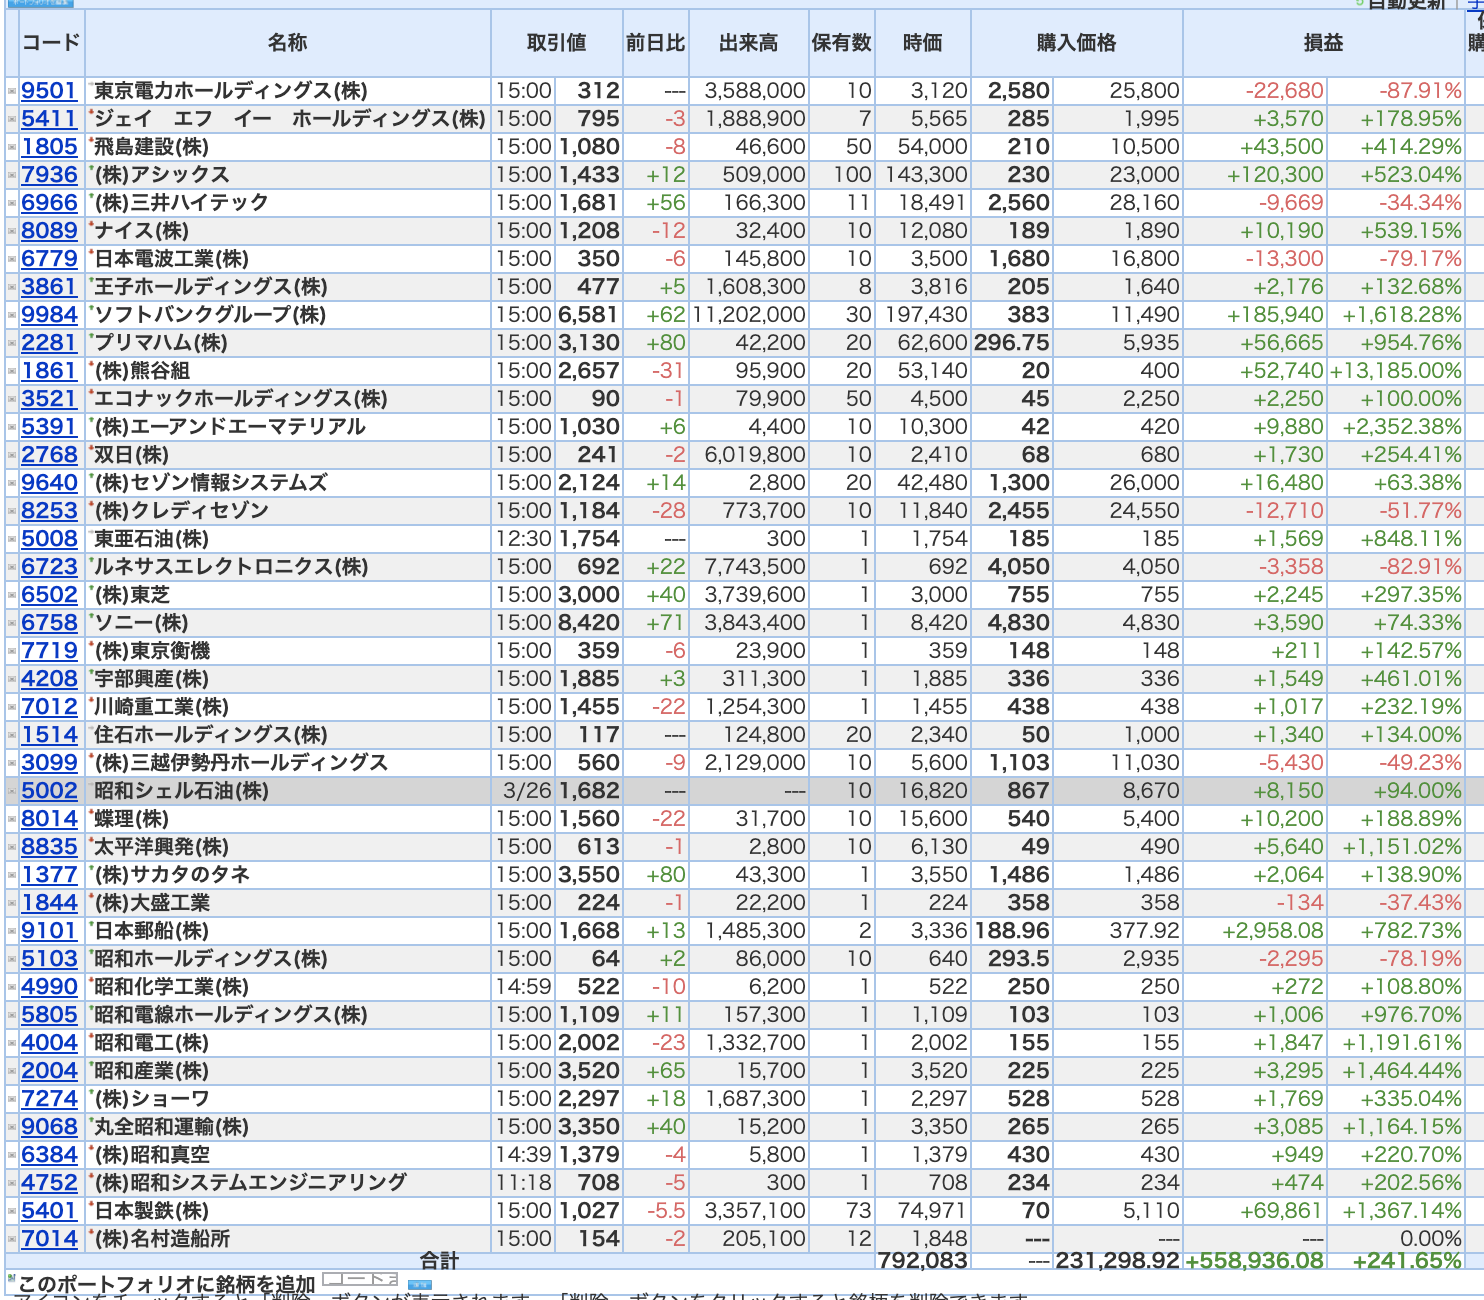1484x1300 pixels.
Task: Click the row icon left of code 6723
Action: coord(12,567)
